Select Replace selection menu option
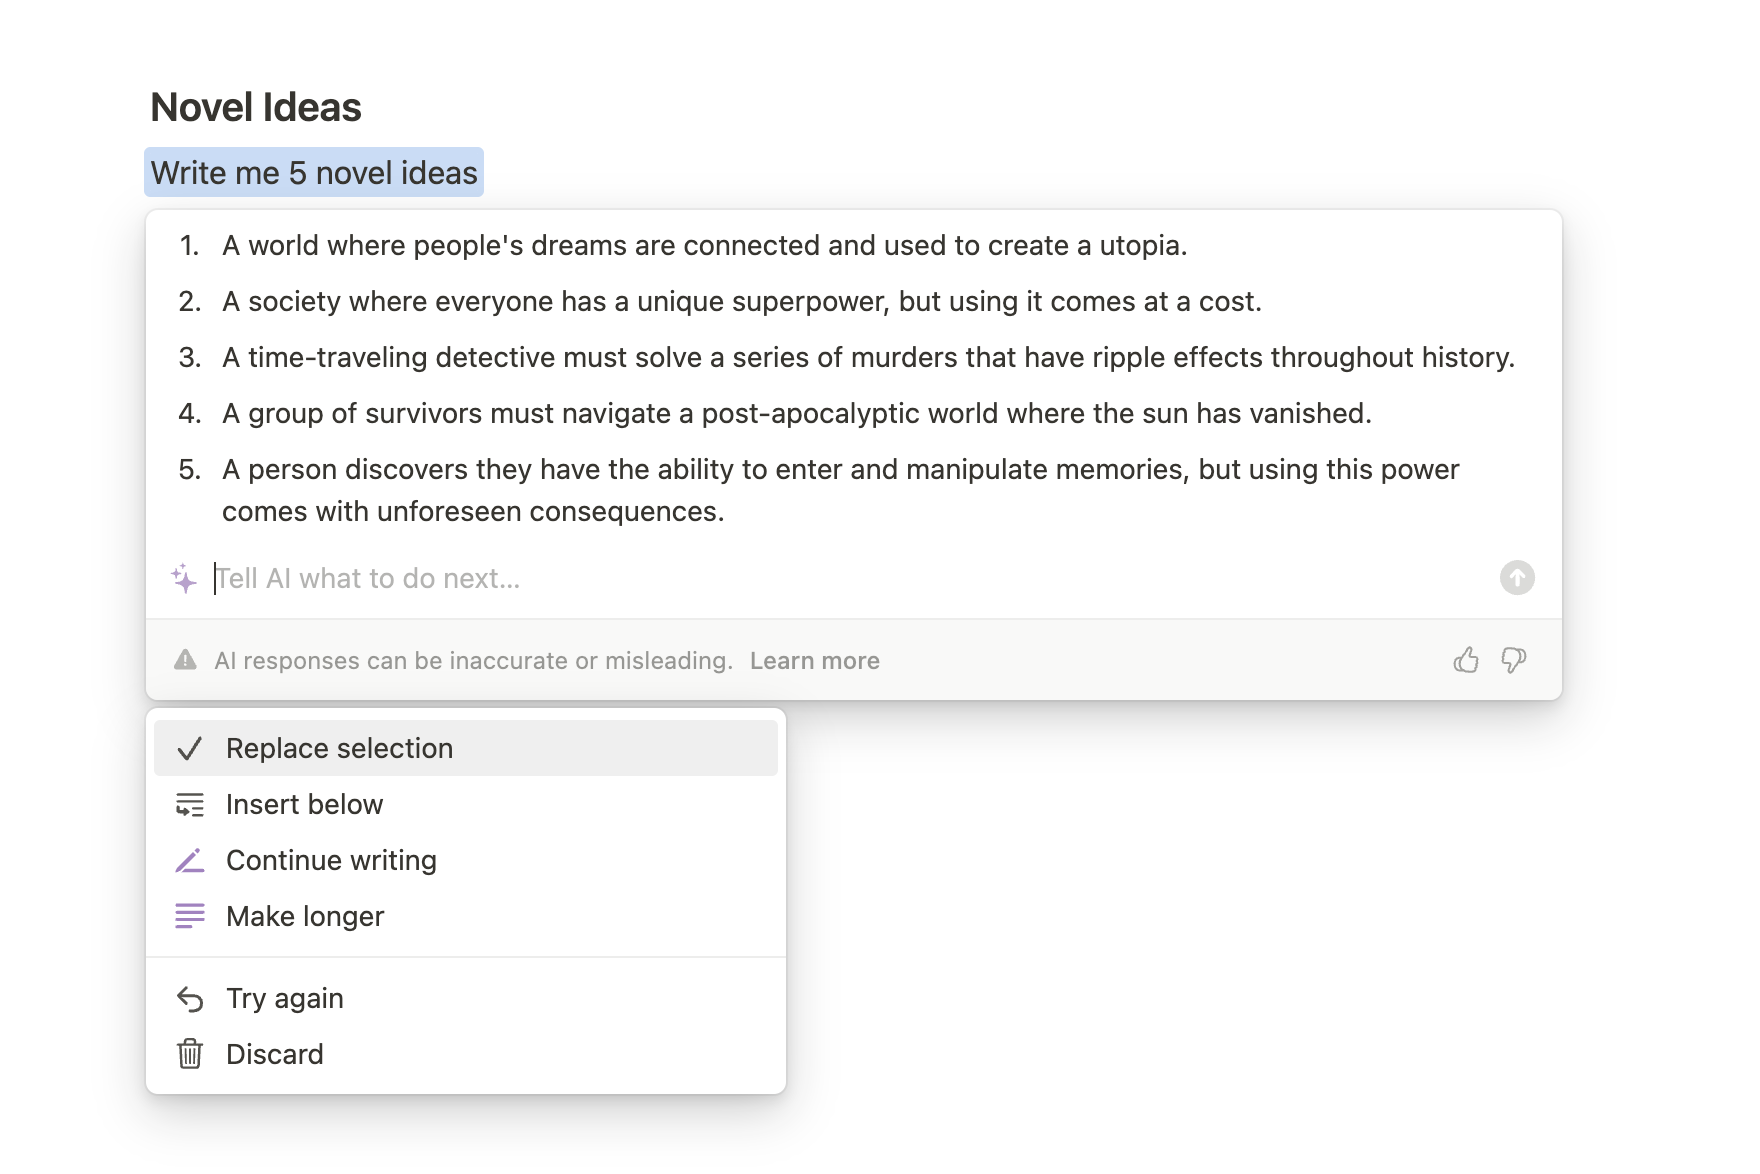1760x1174 pixels. (466, 748)
